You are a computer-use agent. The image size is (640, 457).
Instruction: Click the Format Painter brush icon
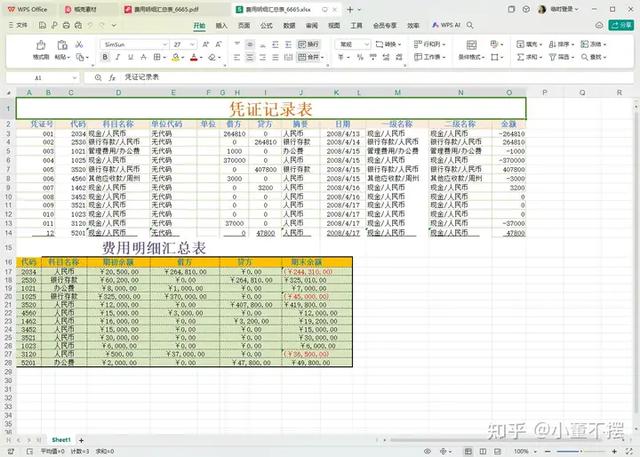41,44
